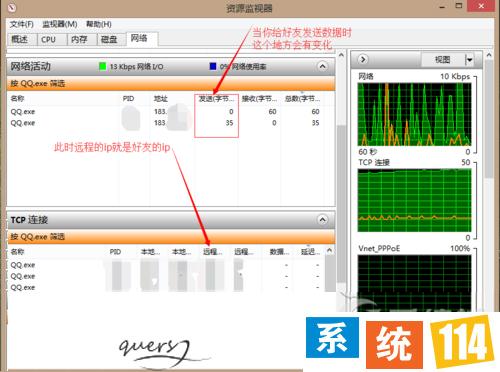Viewport: 500px width, 372px height.
Task: Click the Vnet_PPPoE graph
Action: pyautogui.click(x=414, y=283)
